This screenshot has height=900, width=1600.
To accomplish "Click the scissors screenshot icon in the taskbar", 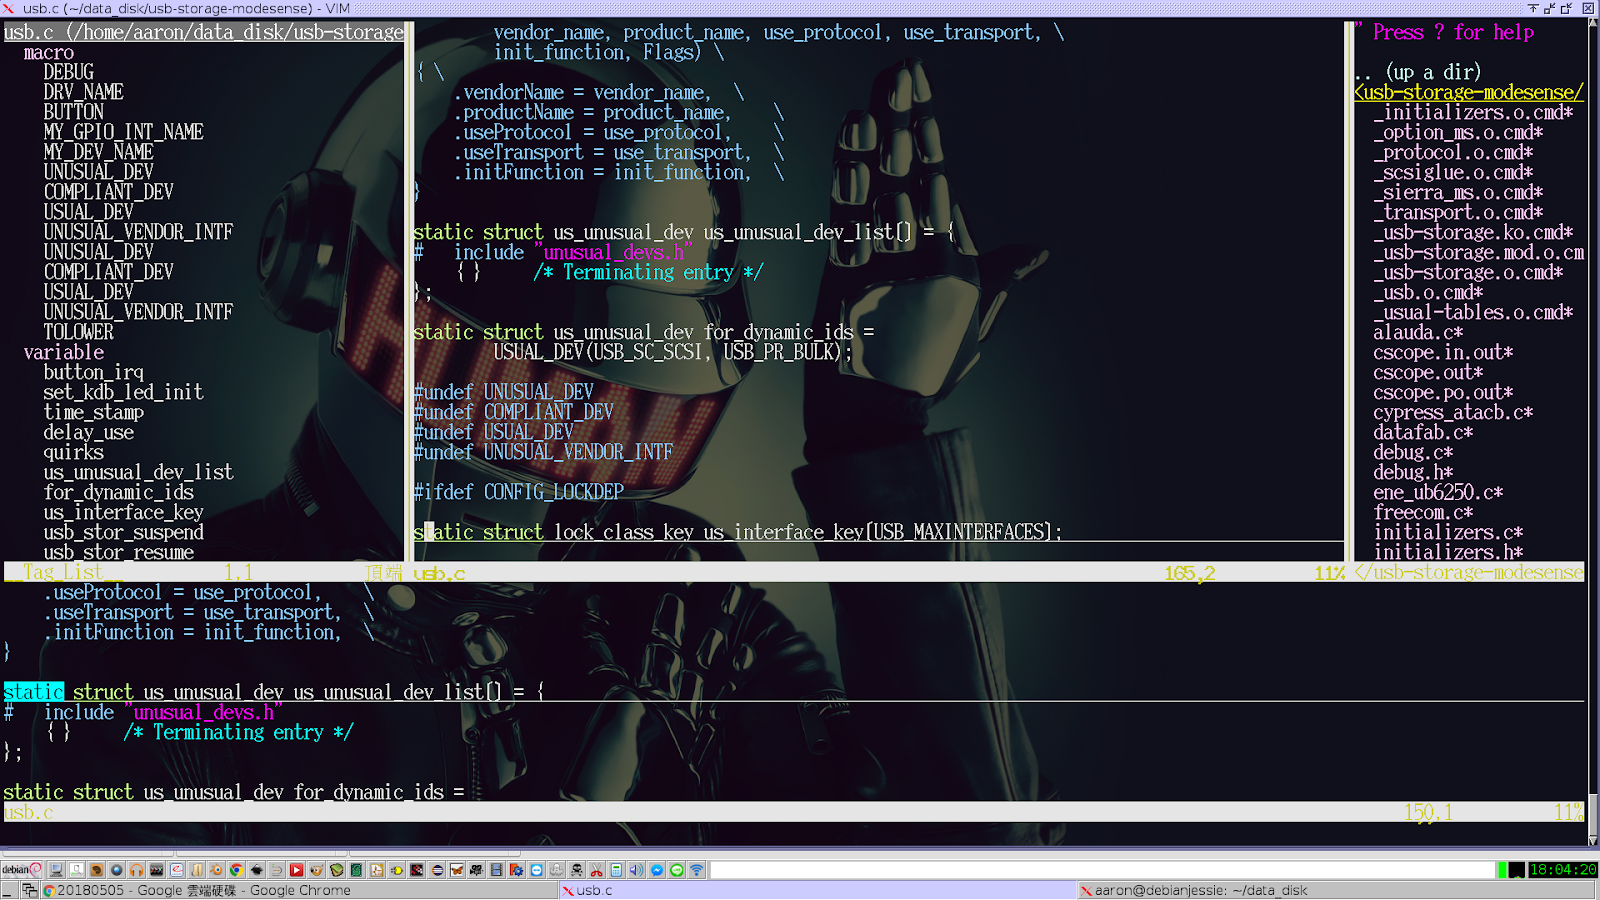I will pos(595,870).
